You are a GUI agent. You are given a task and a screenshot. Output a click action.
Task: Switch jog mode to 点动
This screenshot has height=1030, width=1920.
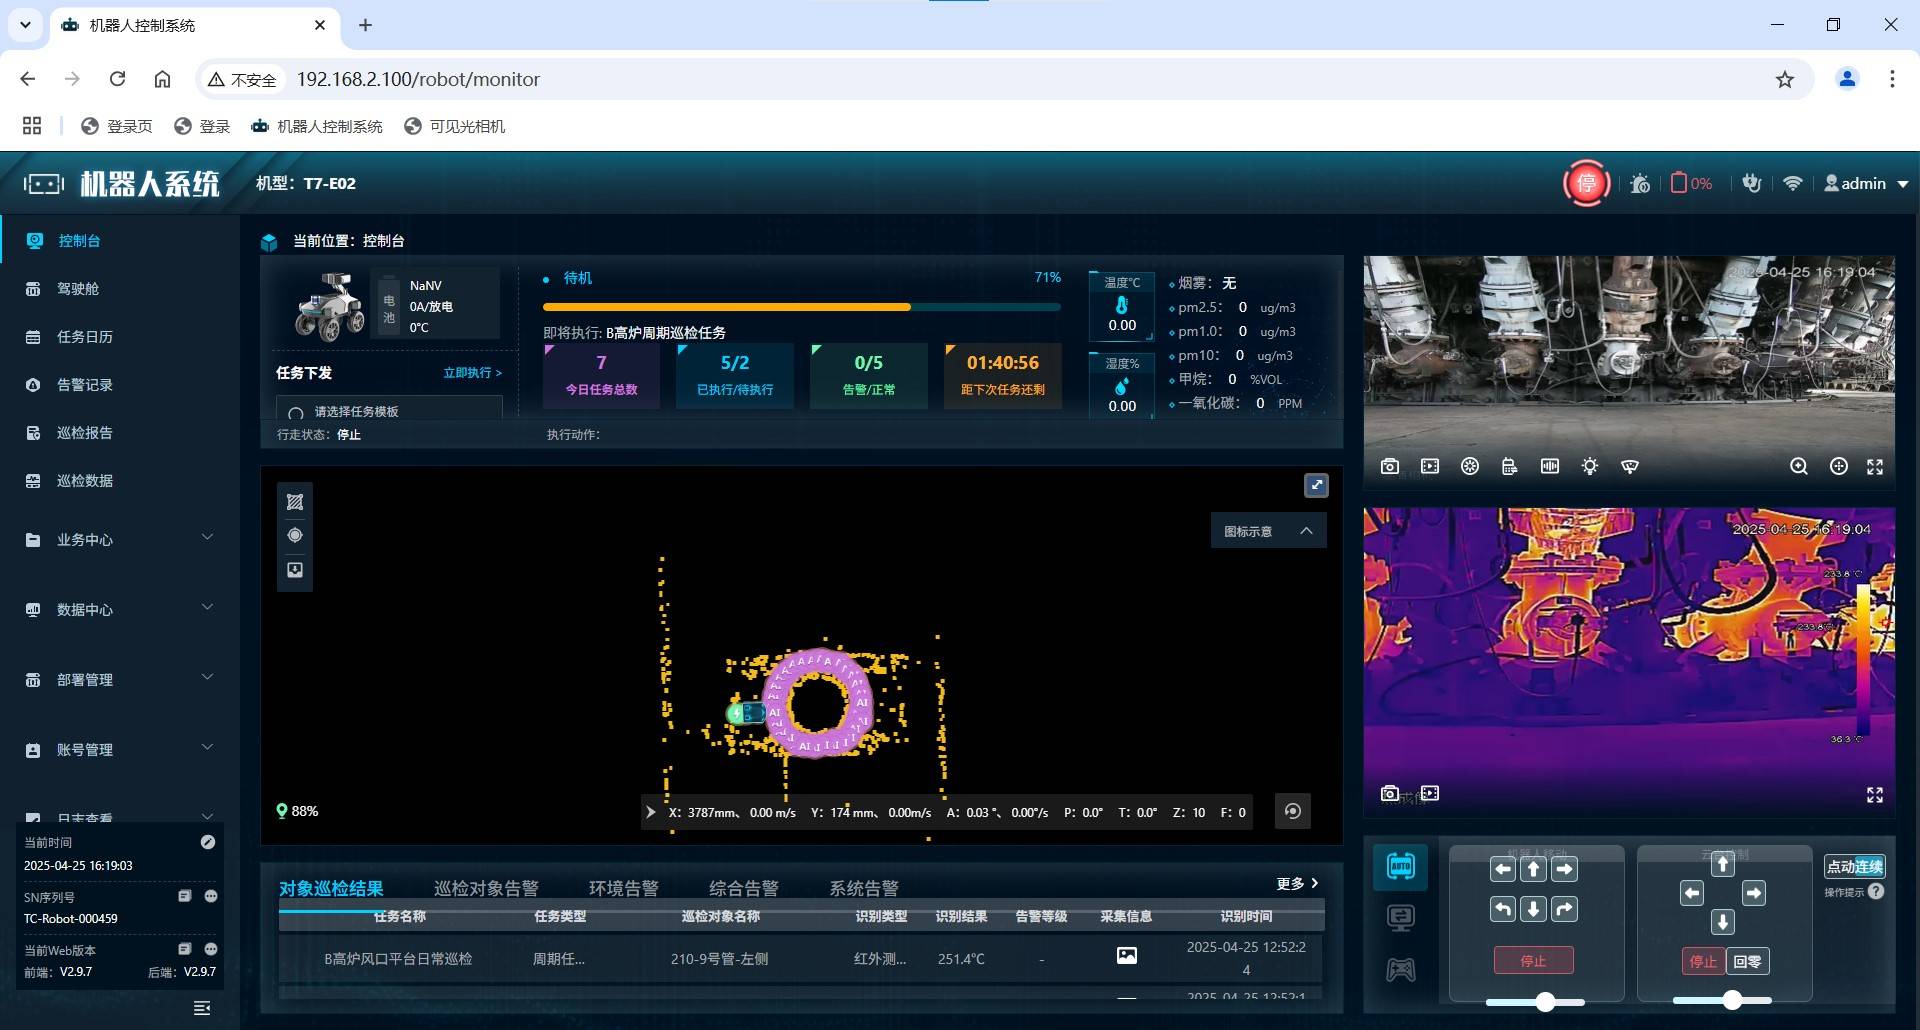point(1841,867)
